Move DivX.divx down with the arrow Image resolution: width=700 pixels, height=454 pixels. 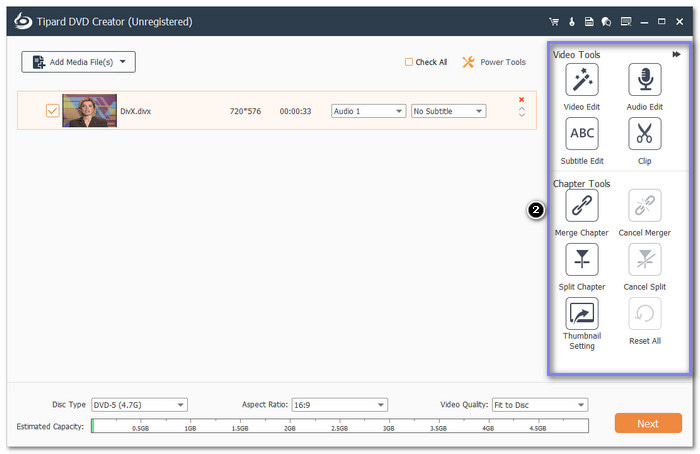[521, 115]
